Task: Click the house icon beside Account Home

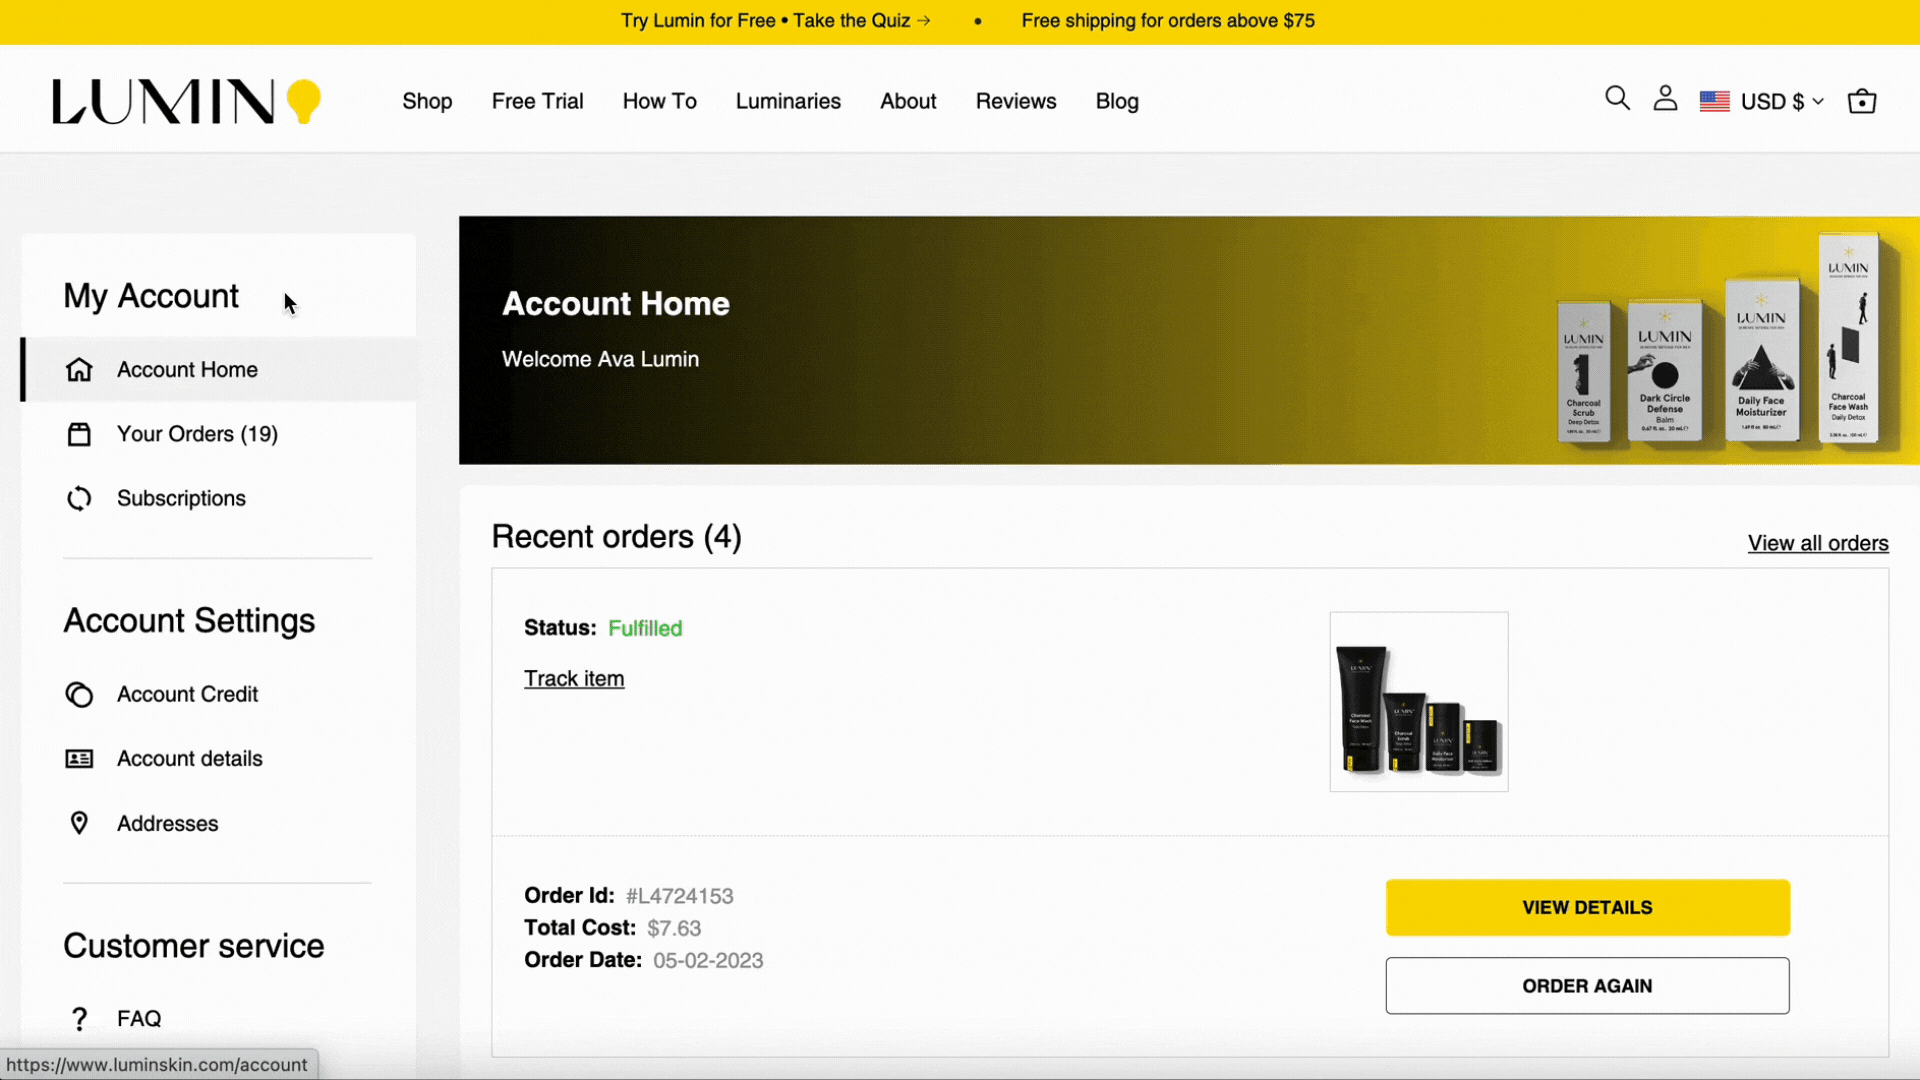Action: [x=79, y=370]
